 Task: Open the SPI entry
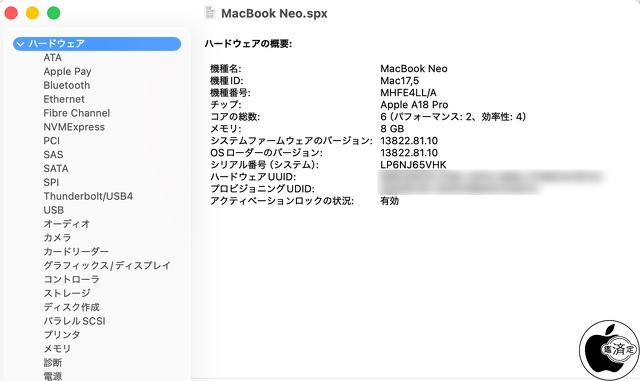coord(51,183)
